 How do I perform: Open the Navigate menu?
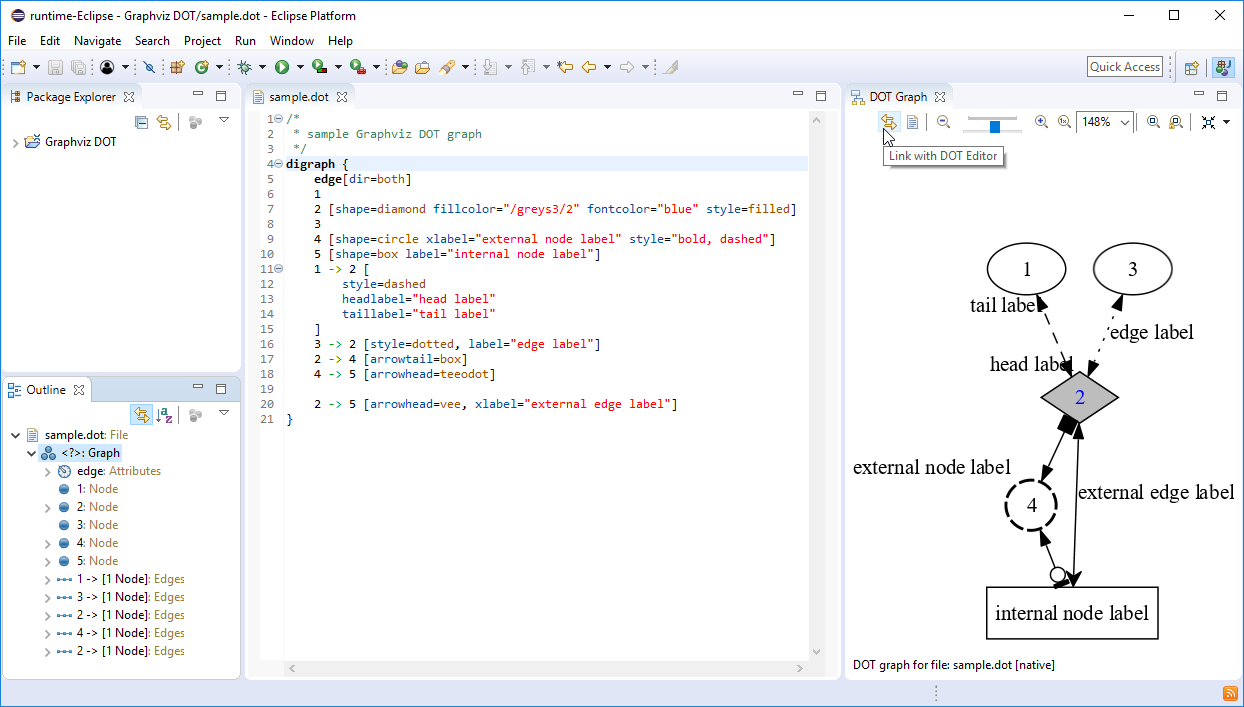[97, 41]
